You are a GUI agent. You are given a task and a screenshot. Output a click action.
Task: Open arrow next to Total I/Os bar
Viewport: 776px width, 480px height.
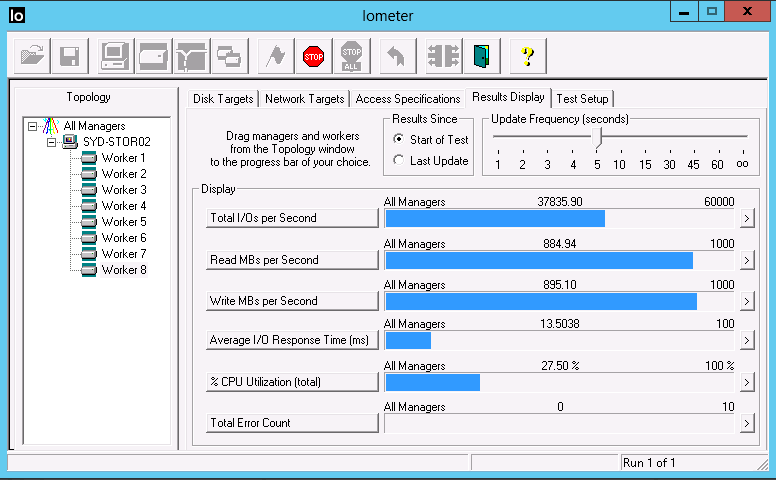pyautogui.click(x=747, y=218)
